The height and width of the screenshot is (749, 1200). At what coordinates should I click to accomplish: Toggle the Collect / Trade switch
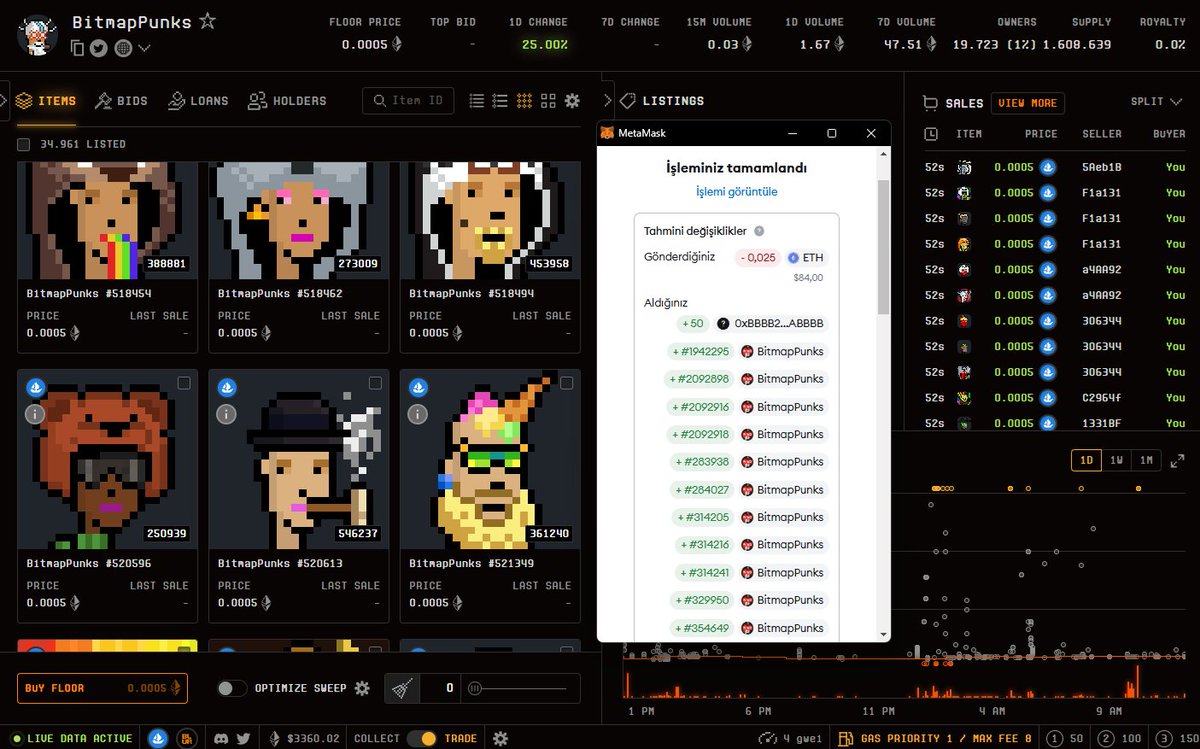(x=422, y=738)
